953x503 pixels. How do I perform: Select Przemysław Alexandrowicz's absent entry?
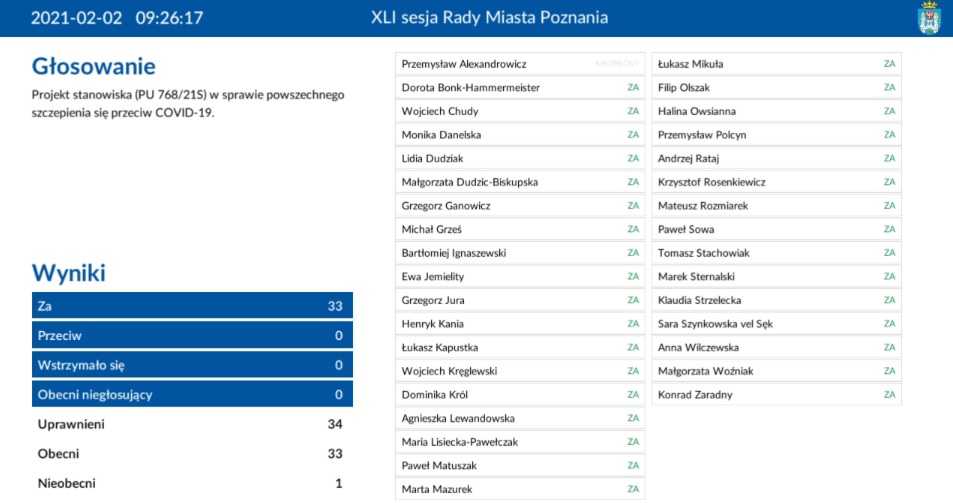(x=520, y=64)
